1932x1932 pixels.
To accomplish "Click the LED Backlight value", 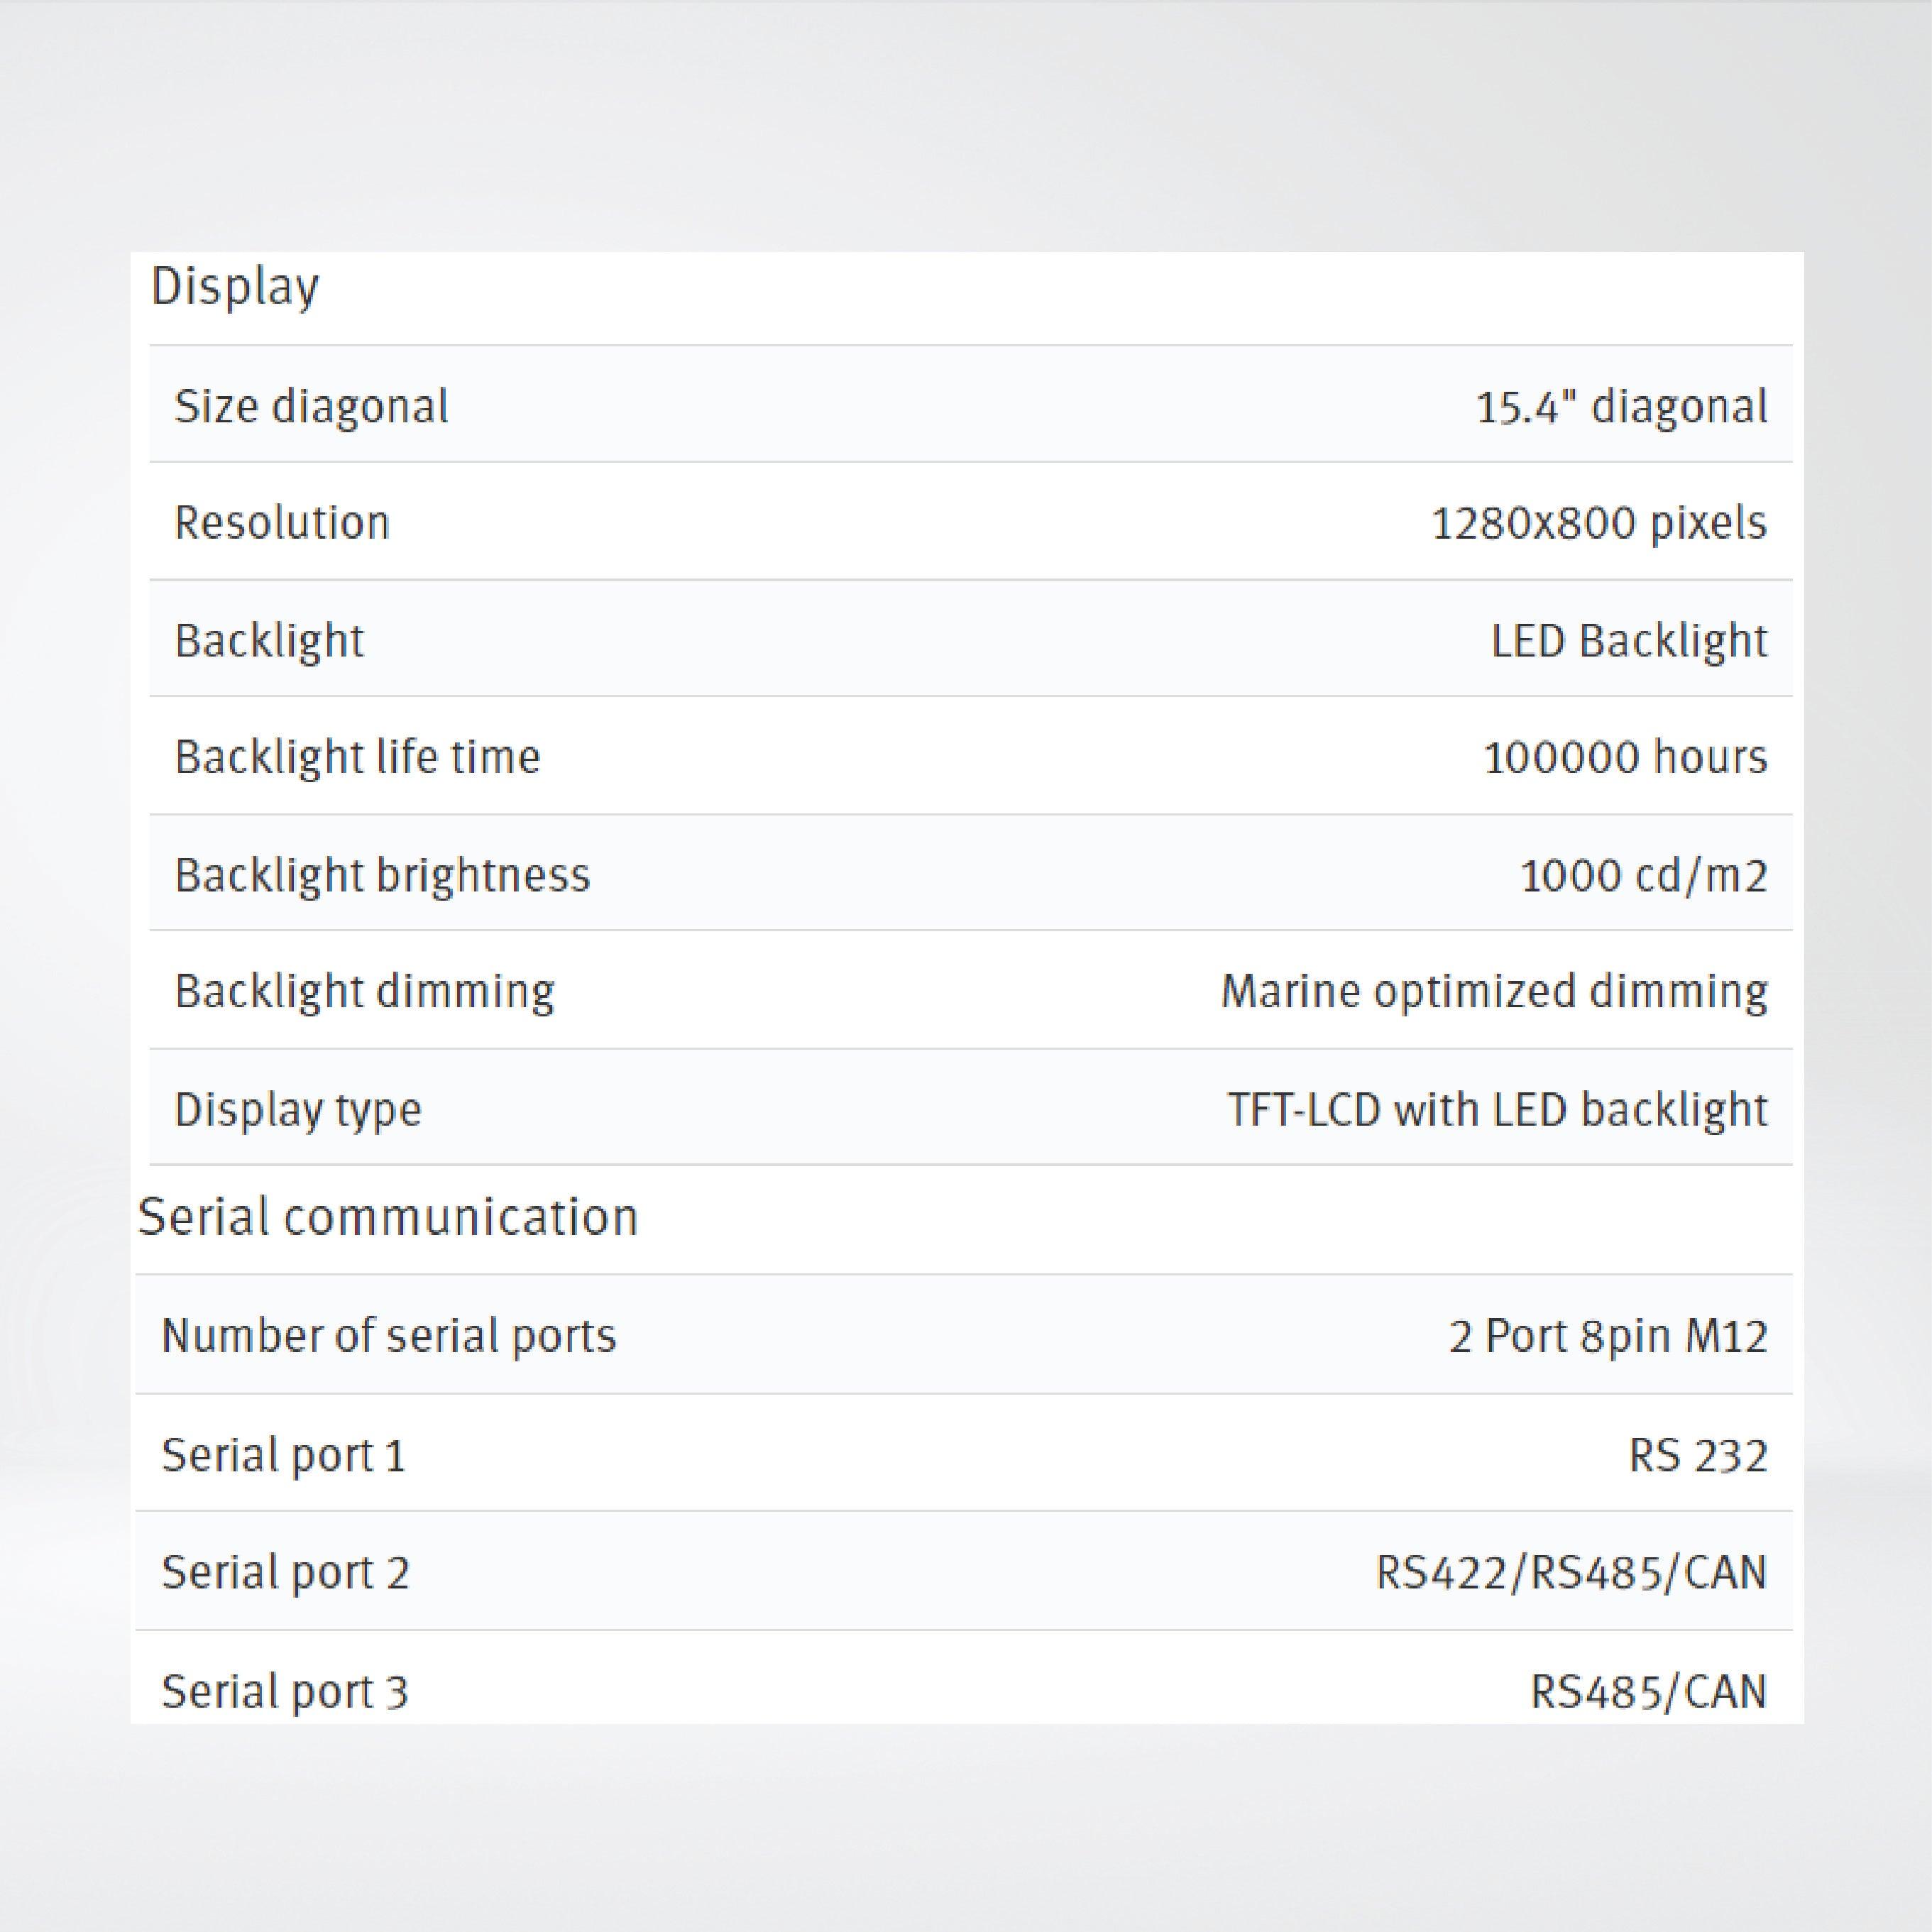I will pos(1628,640).
